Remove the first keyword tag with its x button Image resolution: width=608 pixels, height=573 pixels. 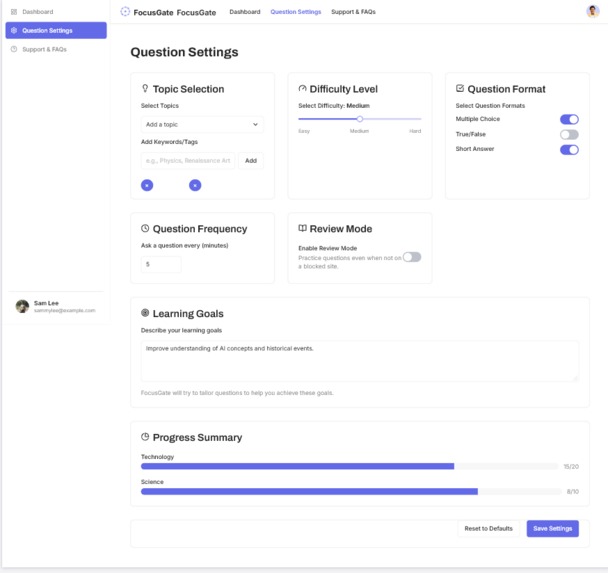pyautogui.click(x=147, y=185)
